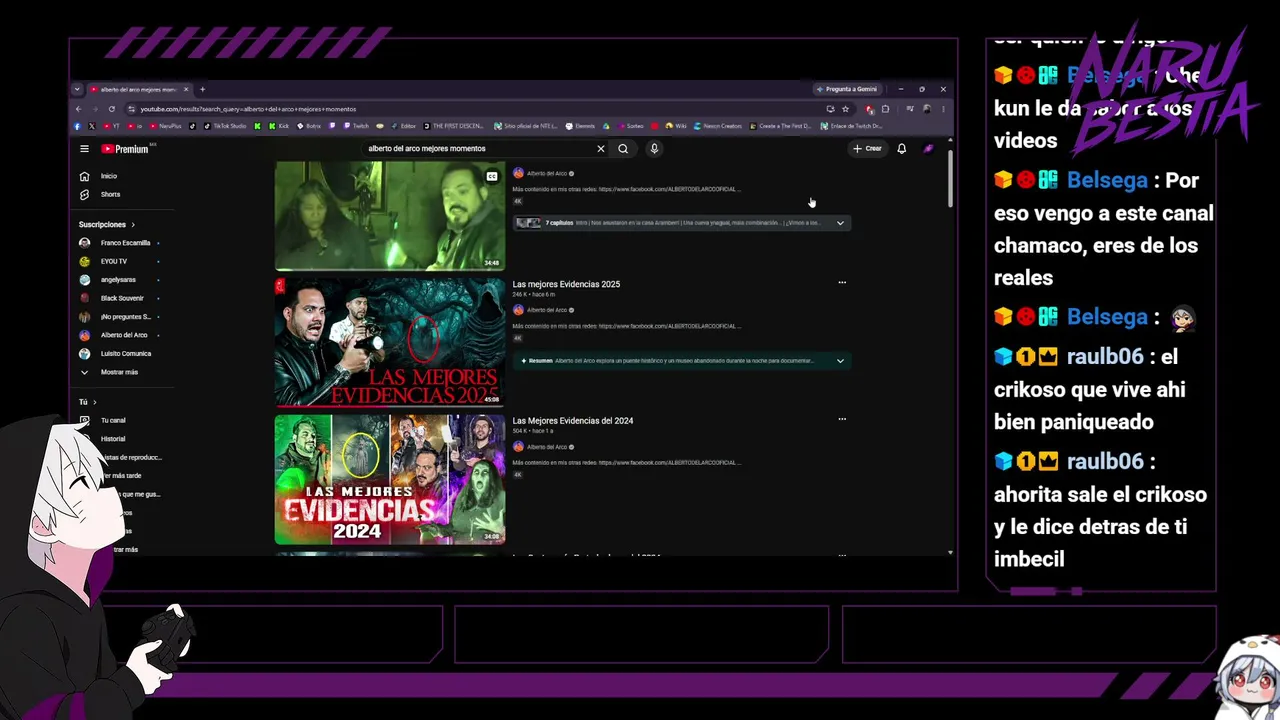This screenshot has width=1280, height=720.
Task: Open the YouTube hamburger guide menu
Action: pos(84,149)
